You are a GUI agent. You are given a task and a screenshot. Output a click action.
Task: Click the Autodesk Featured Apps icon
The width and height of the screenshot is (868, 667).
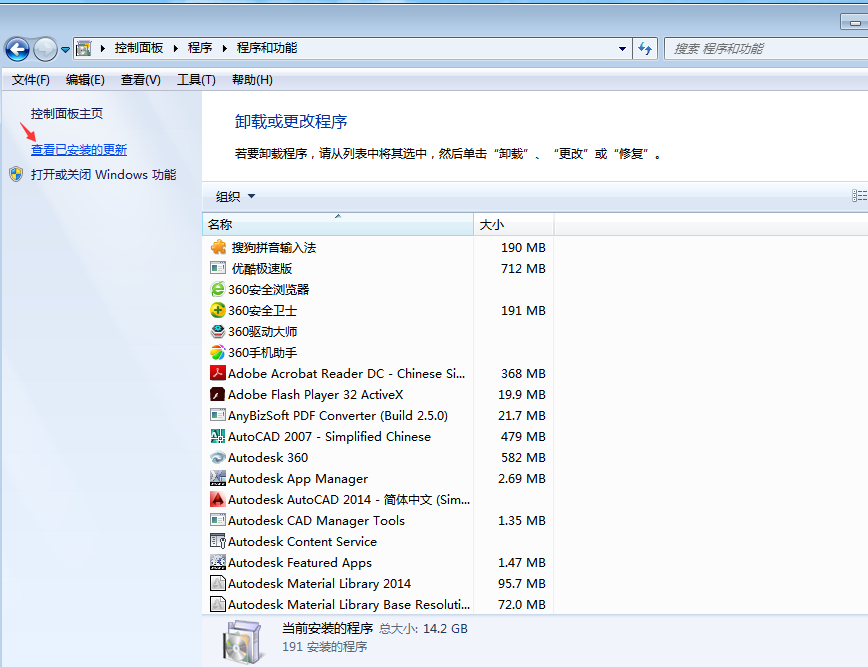click(218, 562)
